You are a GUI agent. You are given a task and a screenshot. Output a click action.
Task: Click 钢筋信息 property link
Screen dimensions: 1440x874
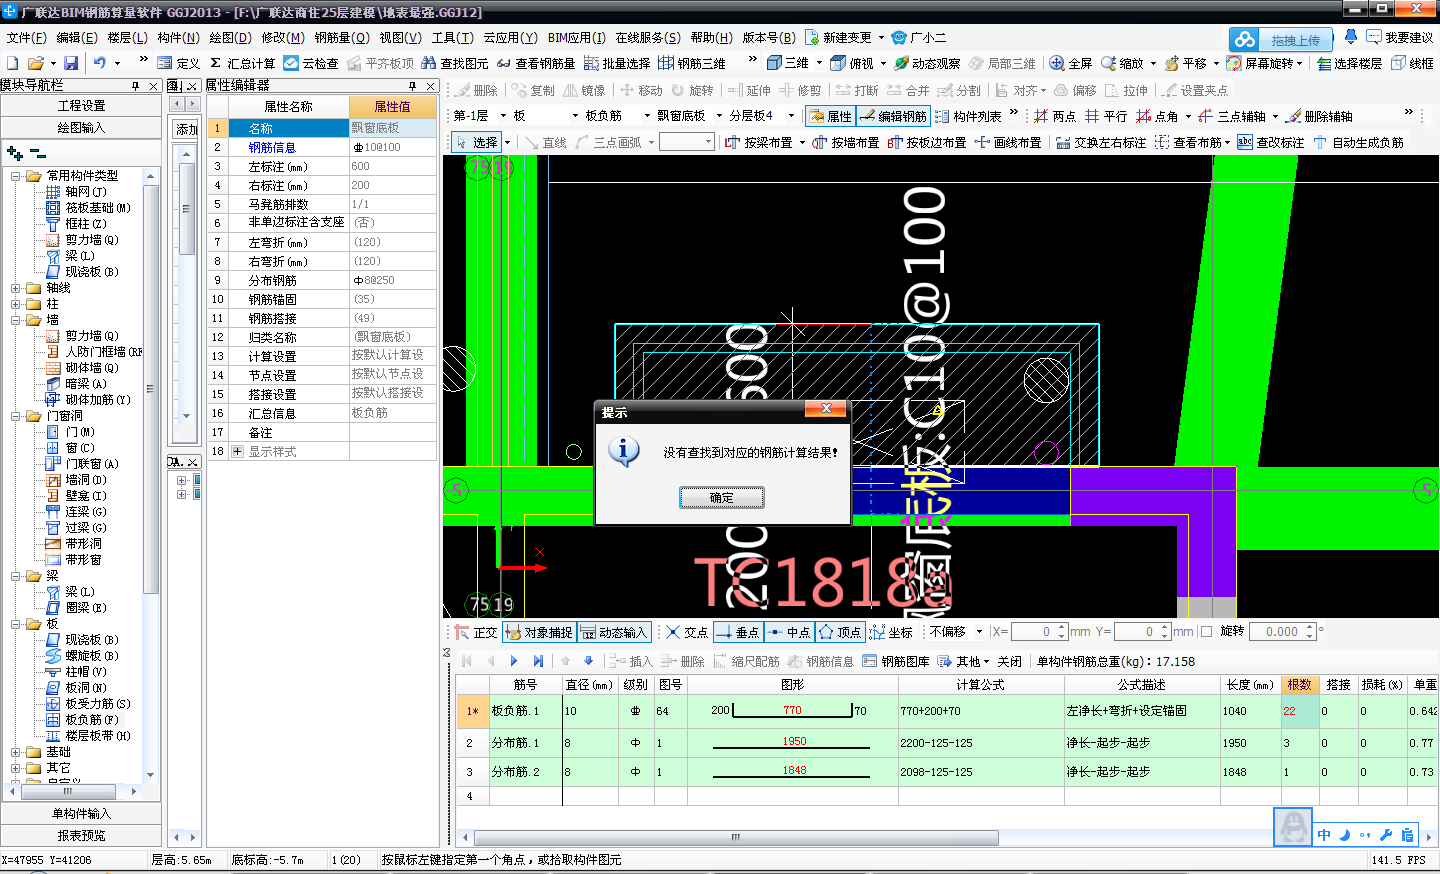point(272,147)
